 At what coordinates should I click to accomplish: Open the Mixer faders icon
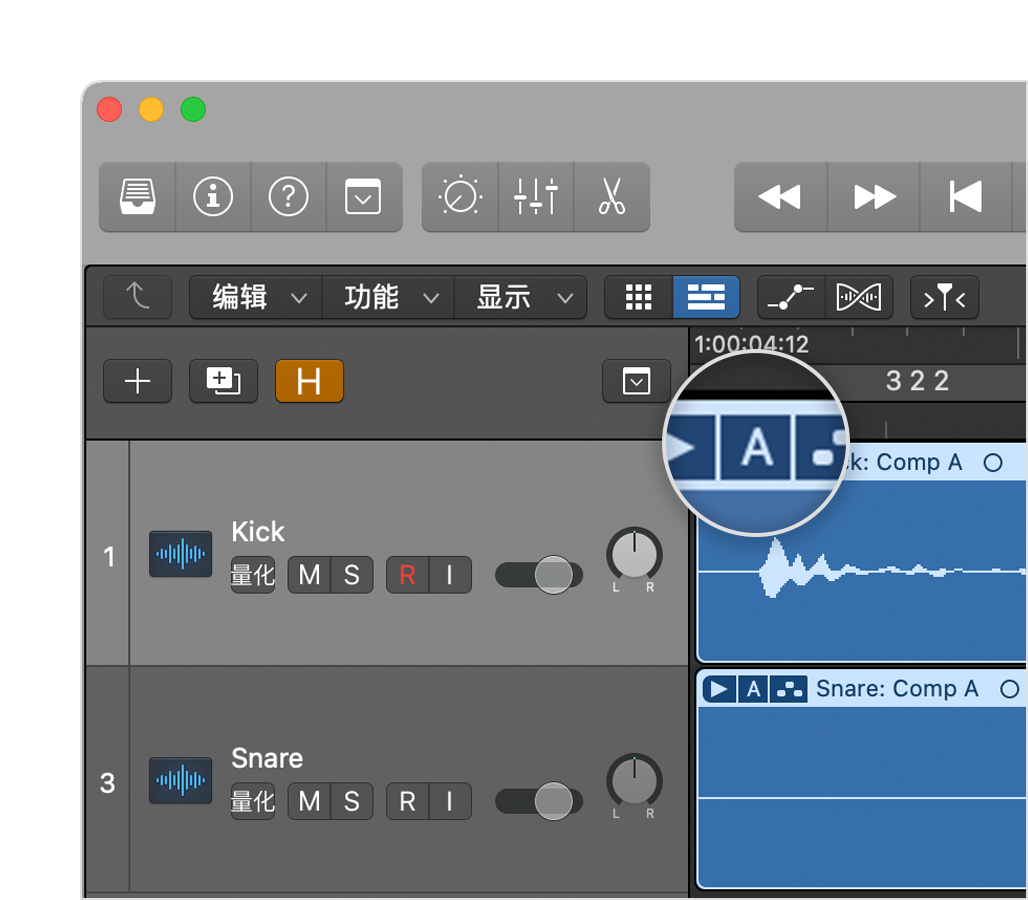coord(536,197)
